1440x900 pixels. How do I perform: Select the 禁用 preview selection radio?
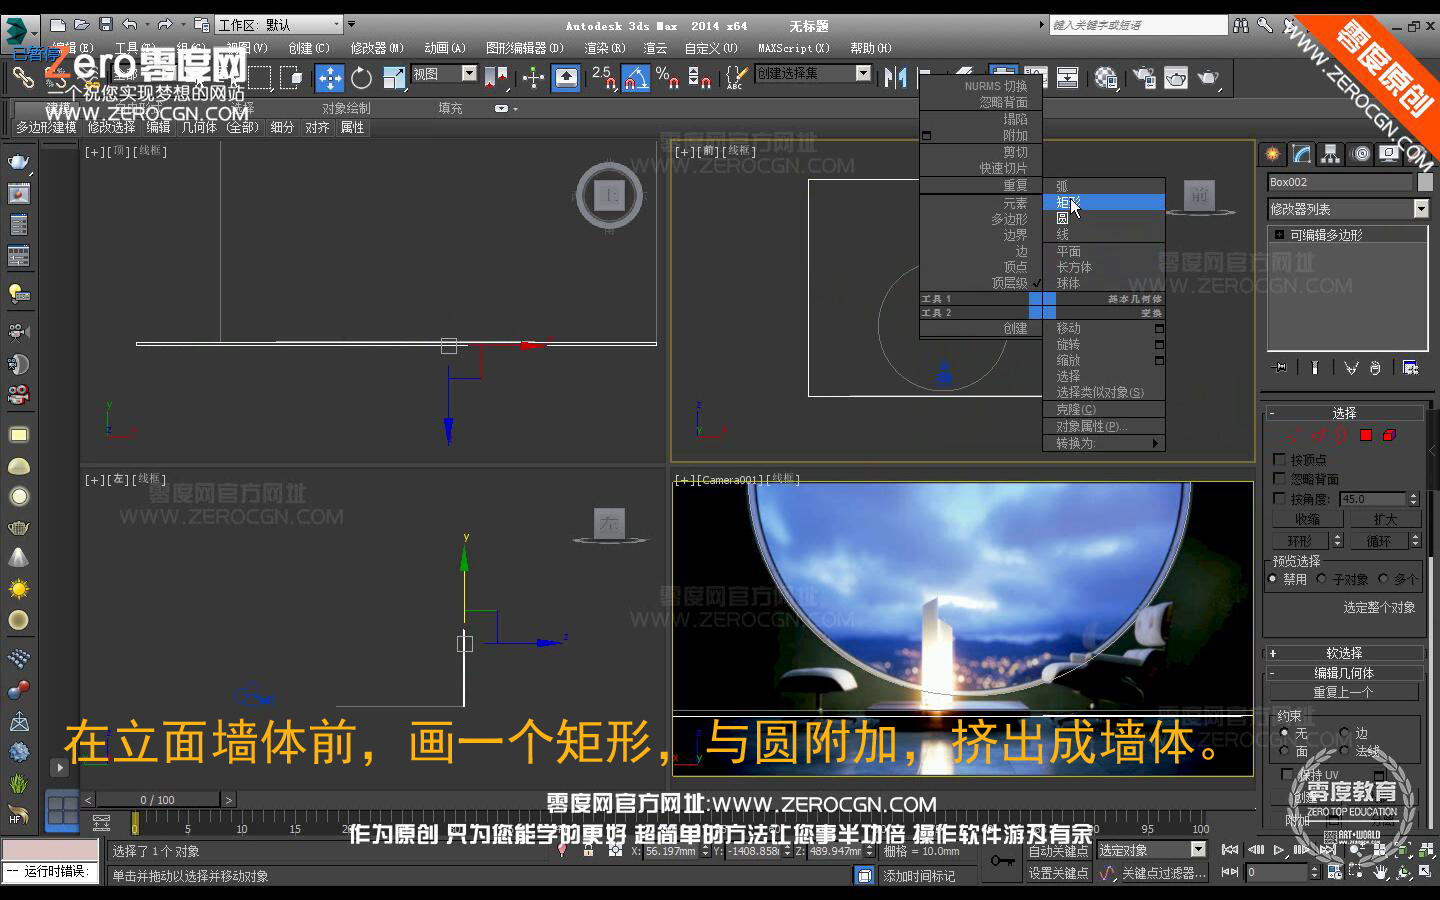pyautogui.click(x=1273, y=579)
